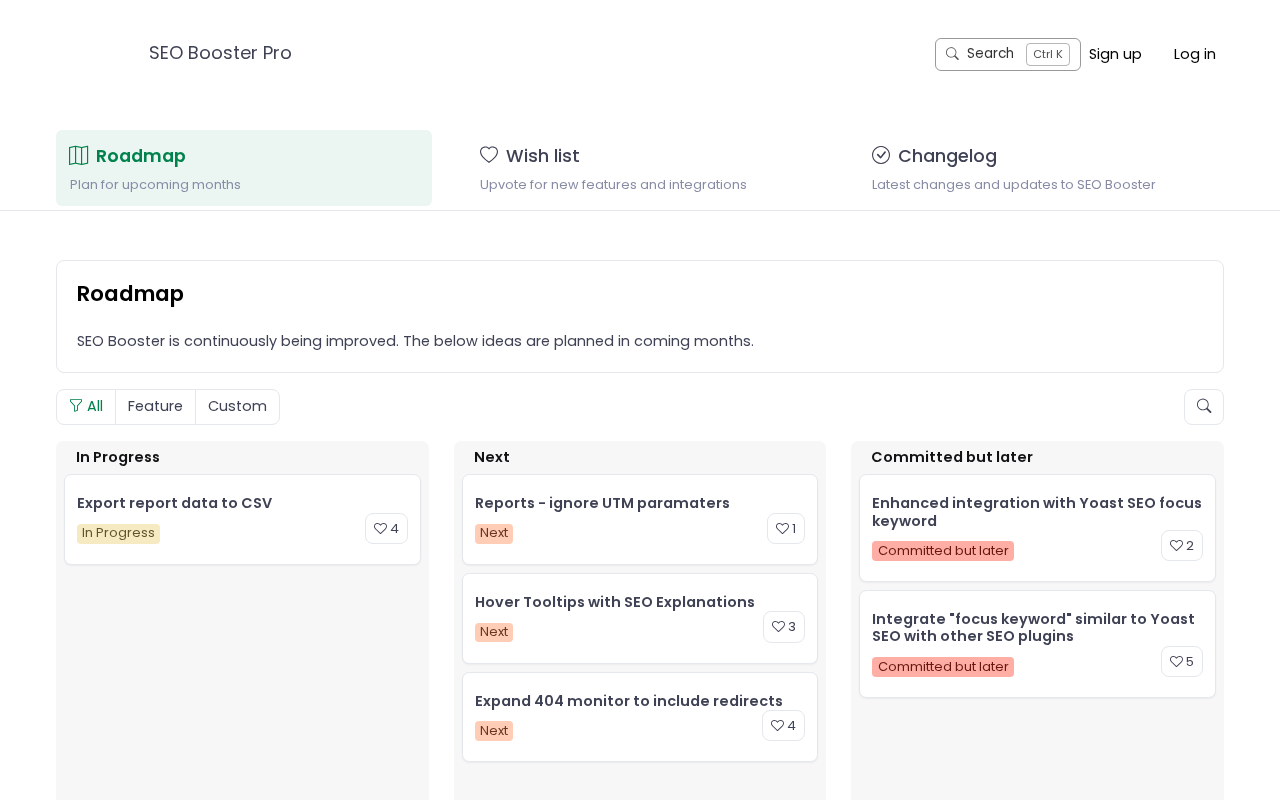This screenshot has height=800, width=1280.
Task: Filter roadmap by Feature
Action: tap(155, 407)
